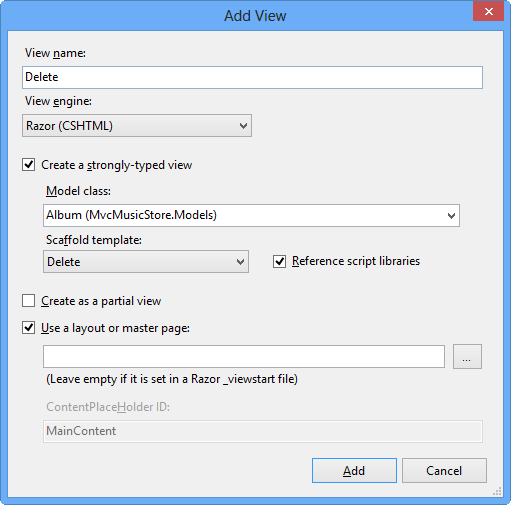Click the Cancel button
Screen dimensions: 511x505
click(x=444, y=470)
